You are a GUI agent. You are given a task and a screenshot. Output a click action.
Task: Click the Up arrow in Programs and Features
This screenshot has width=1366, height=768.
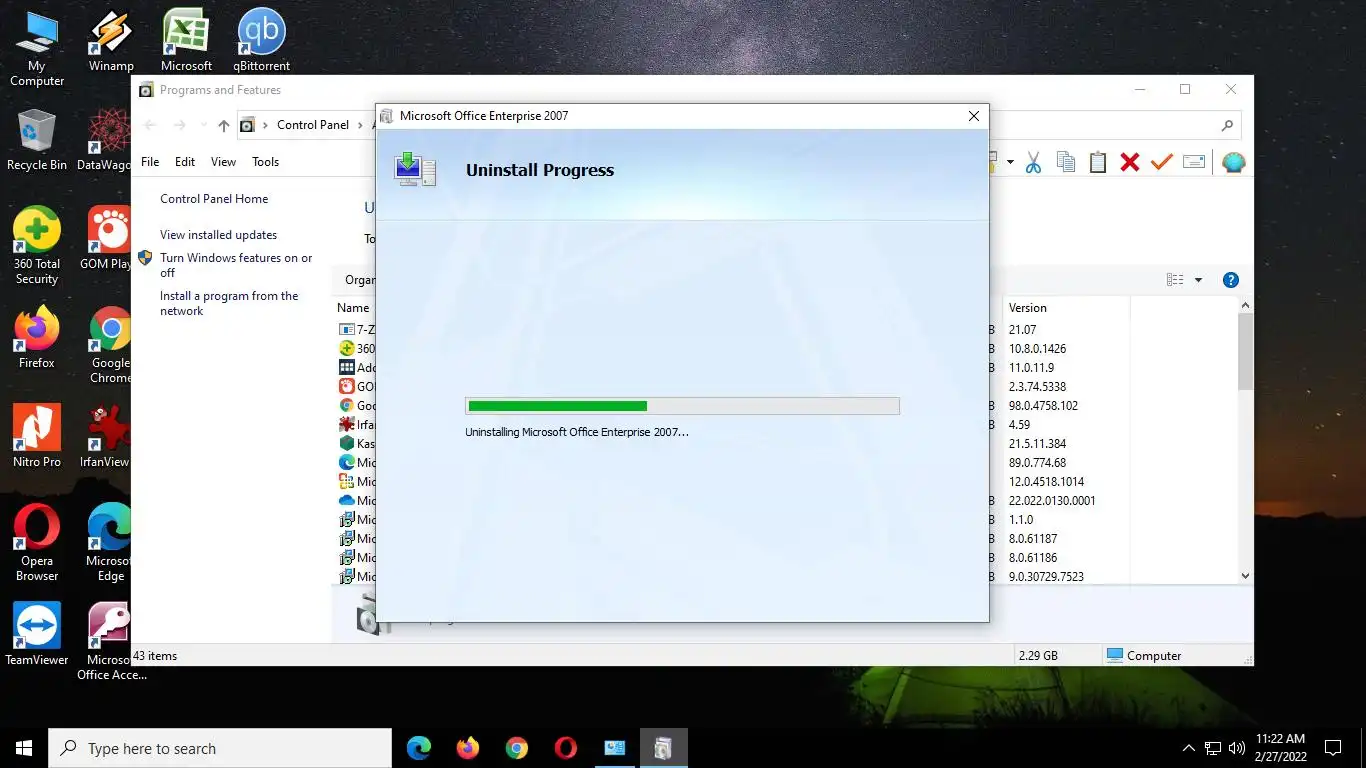coord(224,125)
